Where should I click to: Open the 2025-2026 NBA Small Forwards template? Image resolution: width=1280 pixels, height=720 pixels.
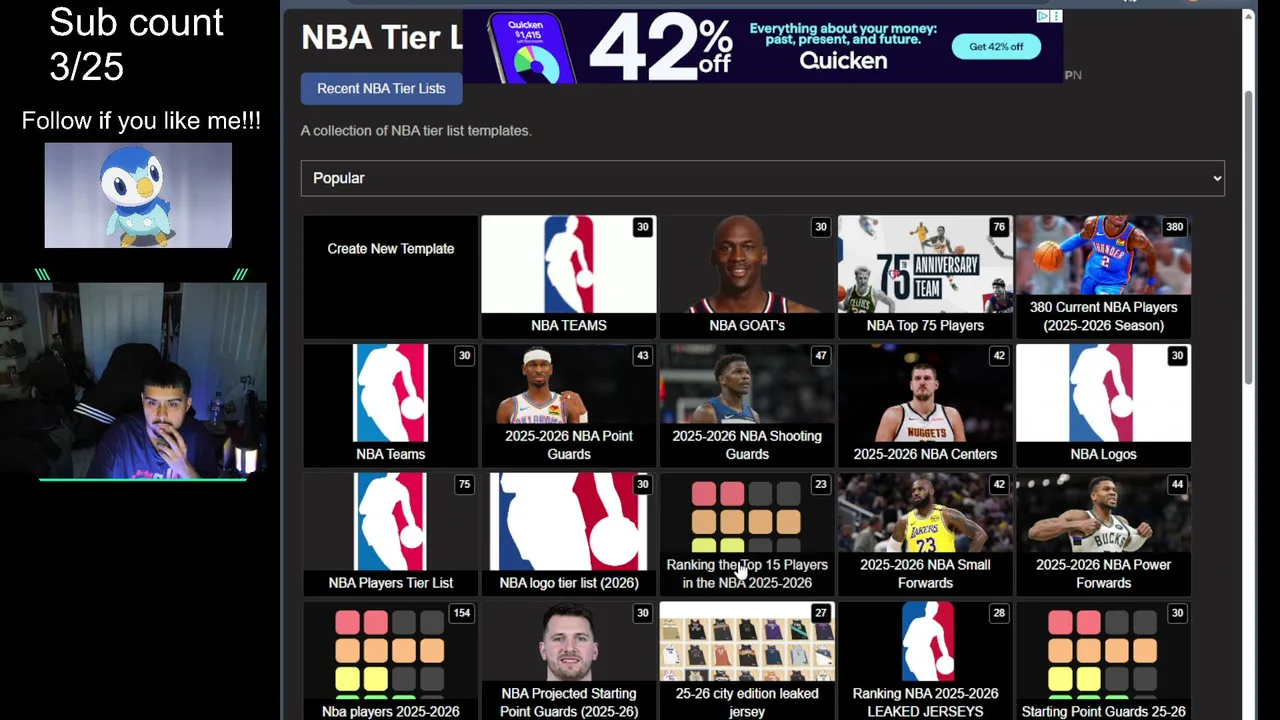925,535
